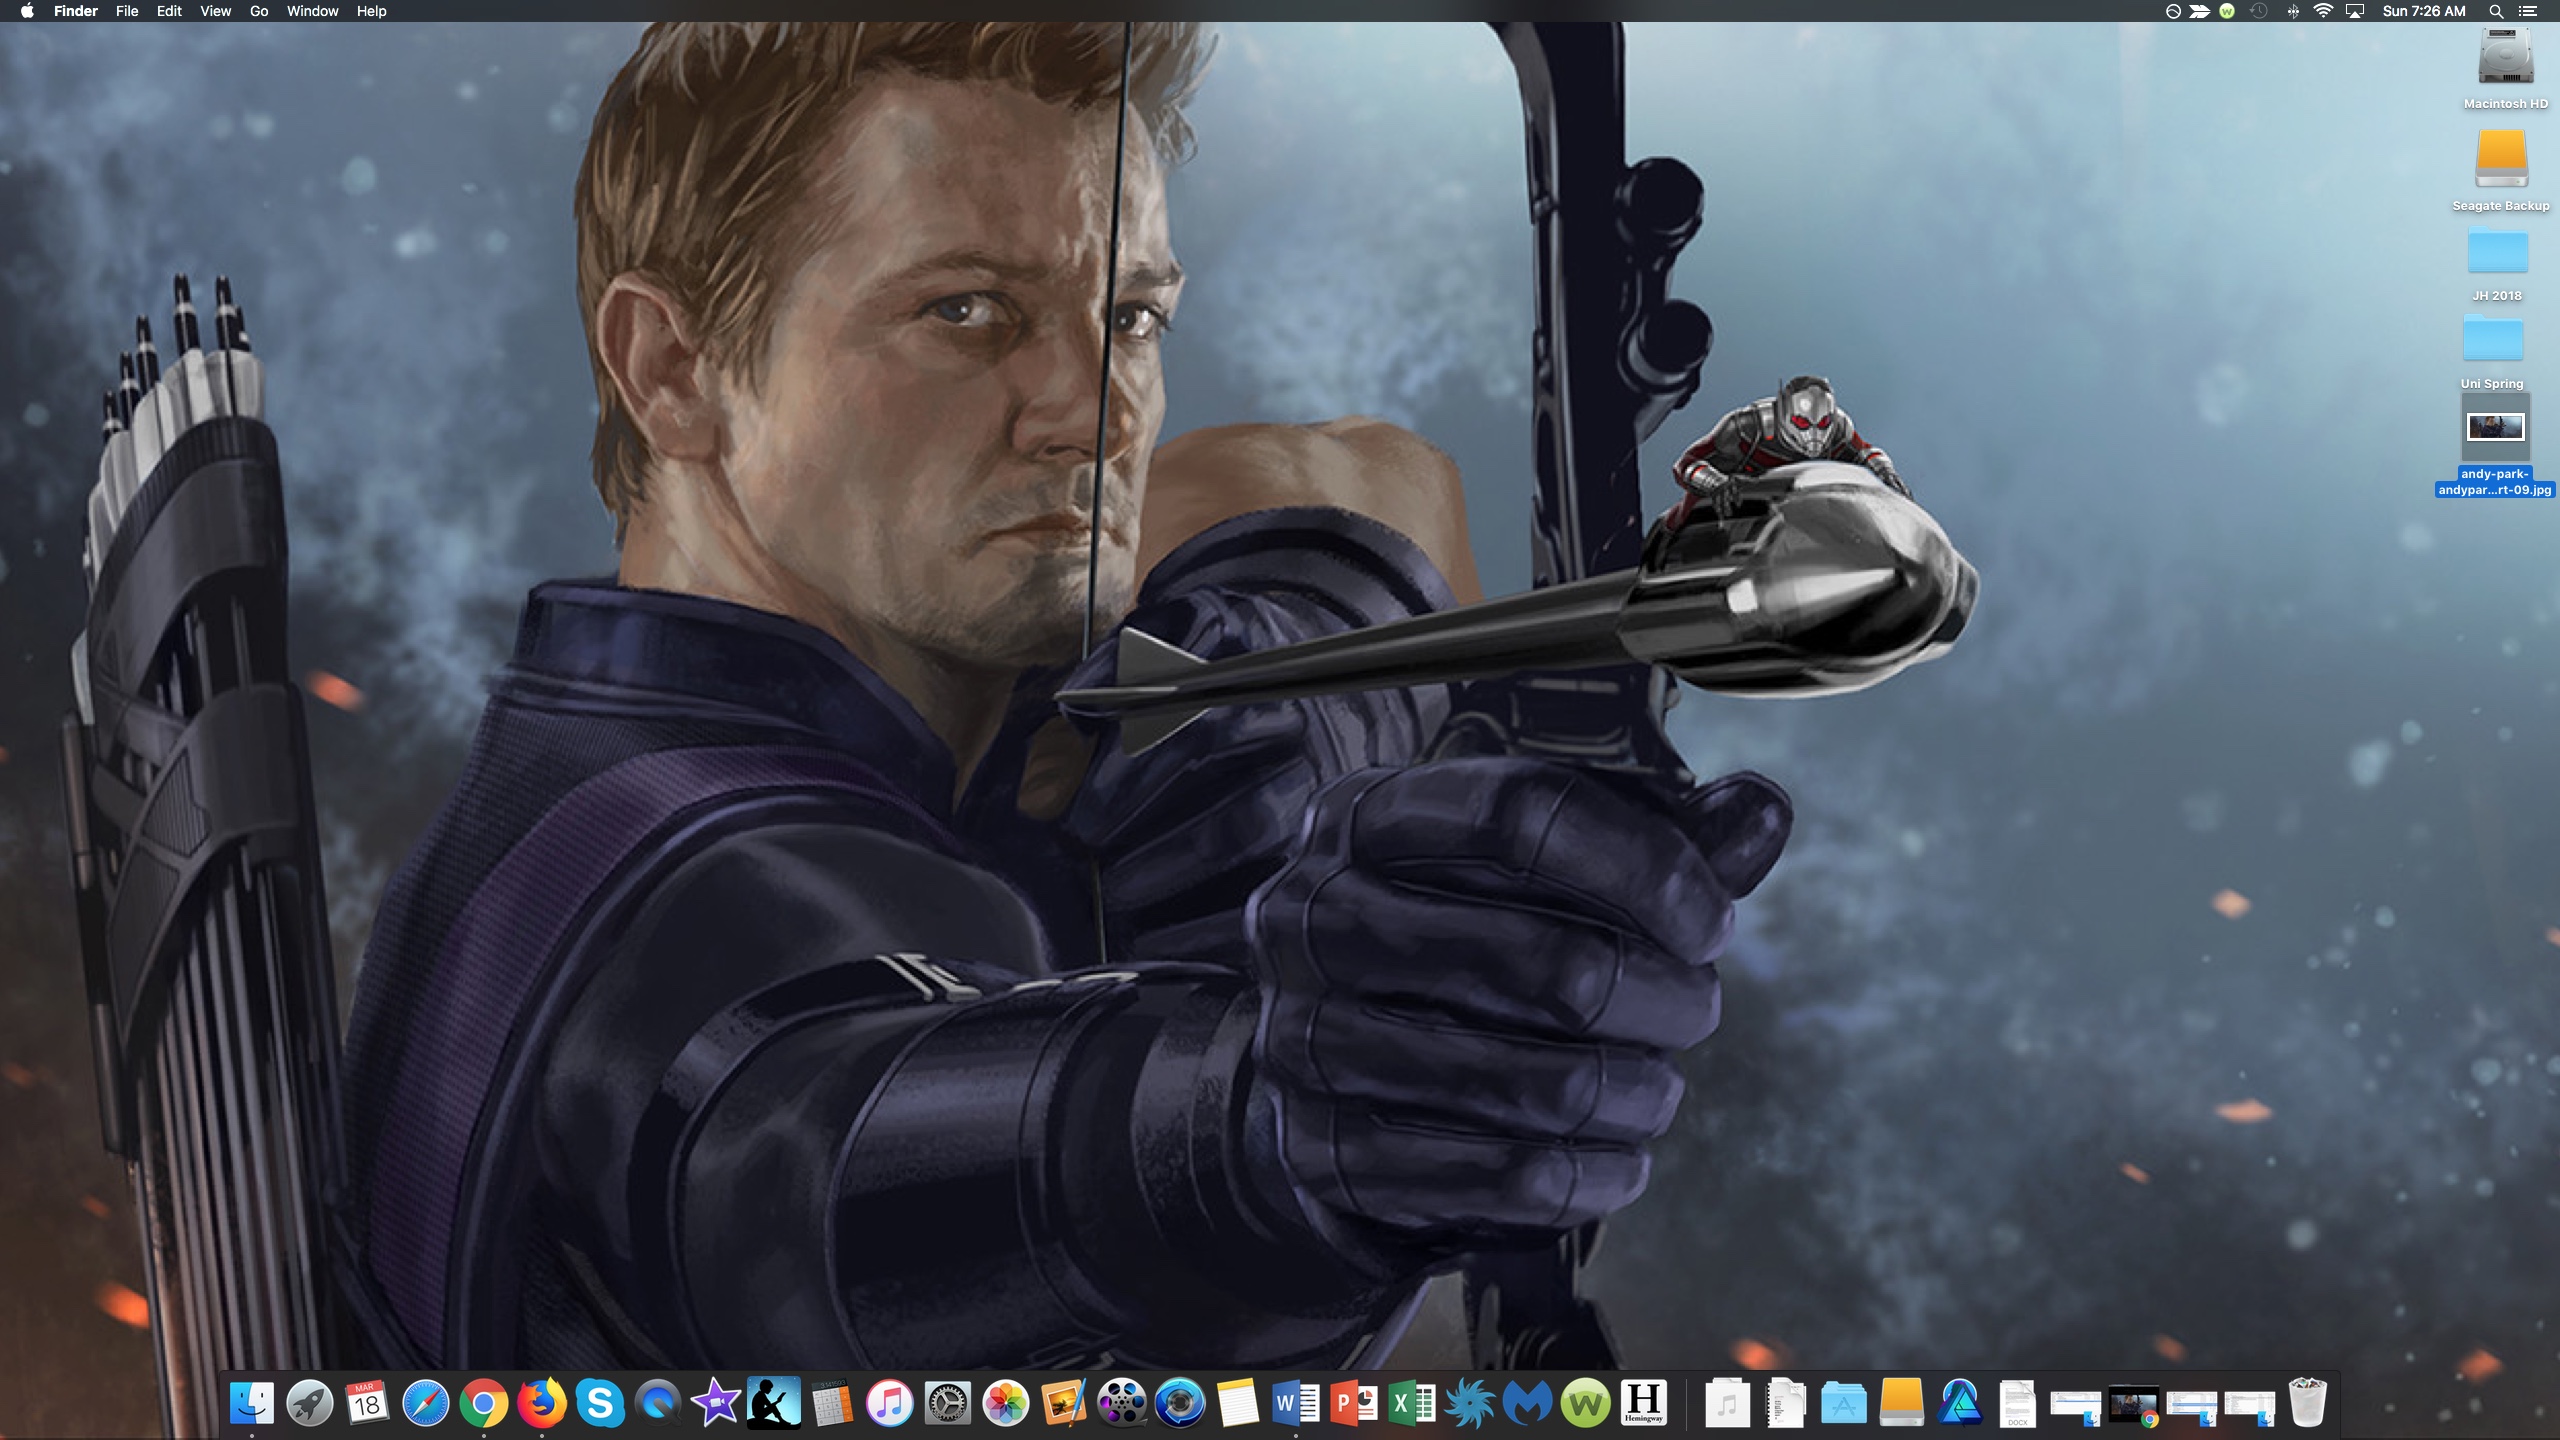Open the Apple menu
This screenshot has width=2560, height=1440.
pos(27,11)
